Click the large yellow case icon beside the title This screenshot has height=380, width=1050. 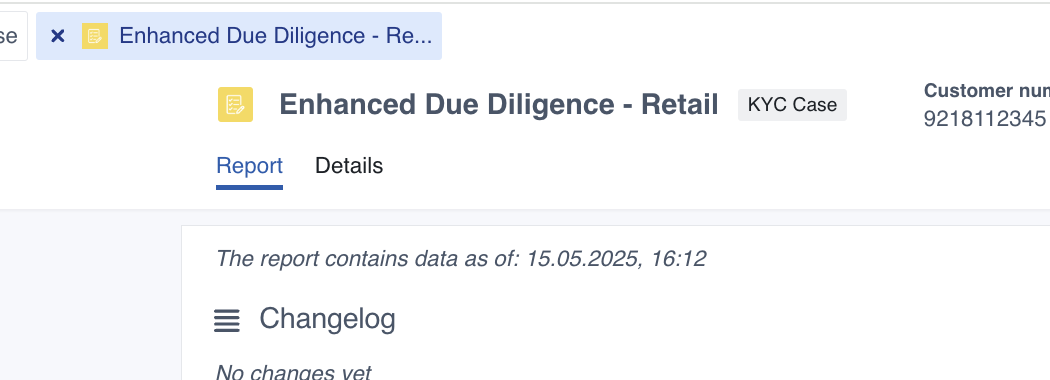click(x=235, y=105)
